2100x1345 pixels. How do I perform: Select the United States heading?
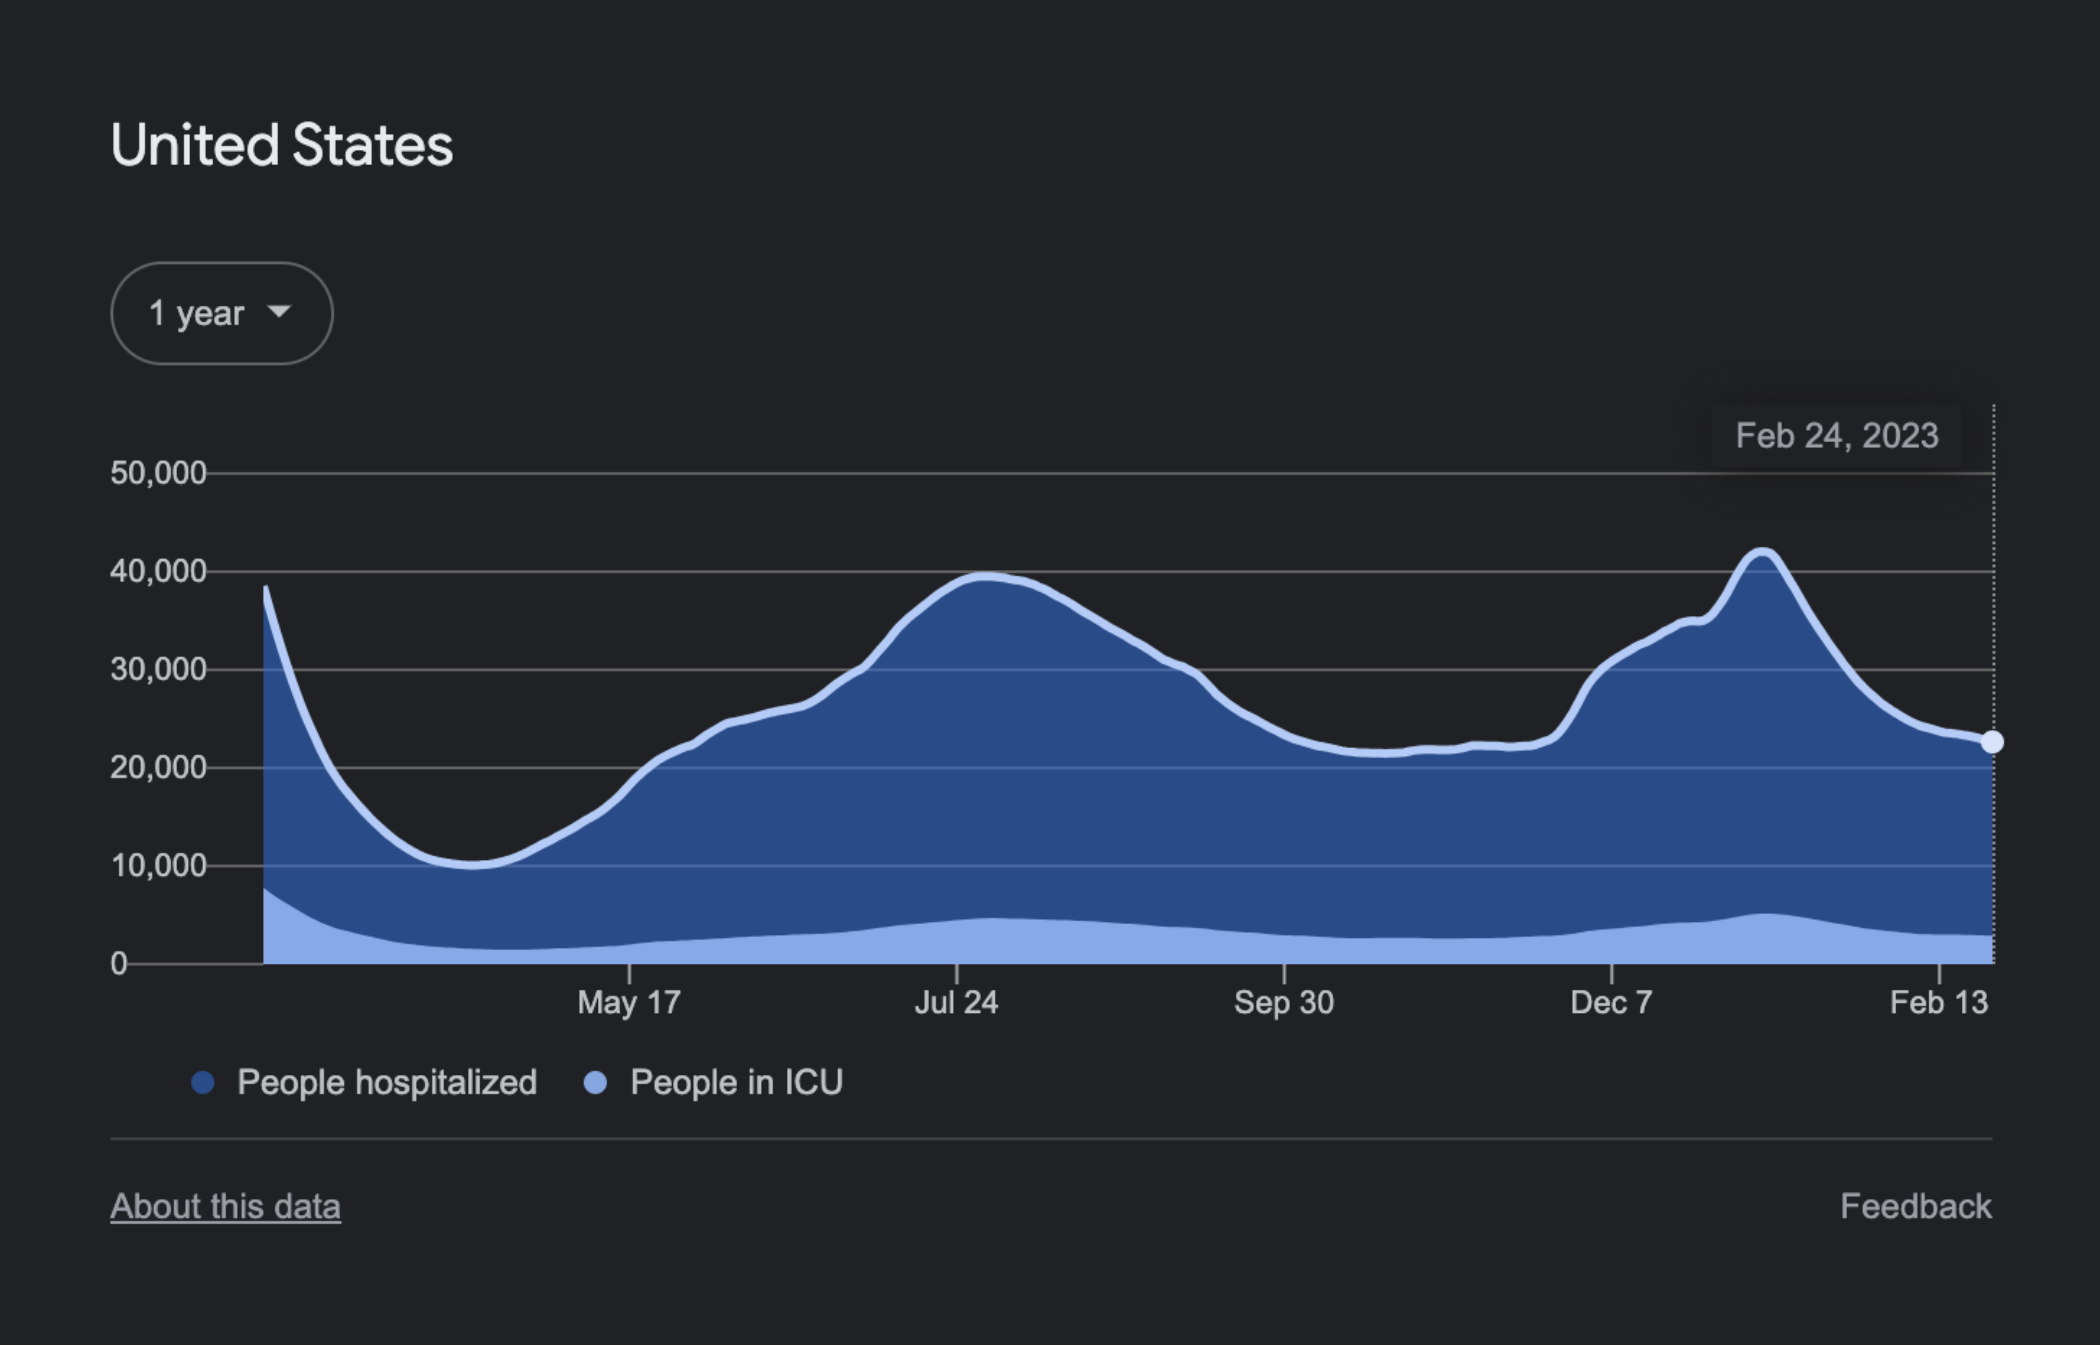283,143
